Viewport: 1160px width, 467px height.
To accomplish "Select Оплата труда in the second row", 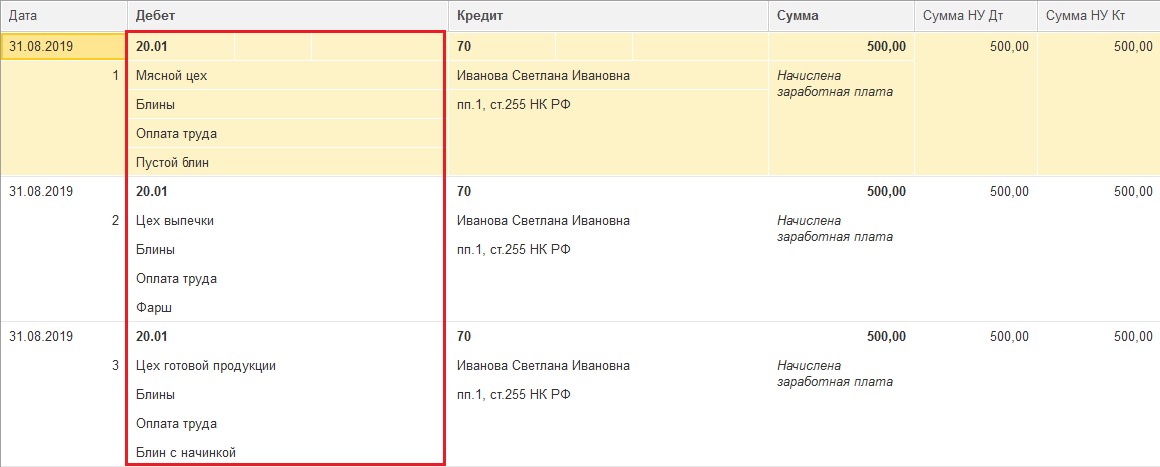I will pyautogui.click(x=176, y=279).
